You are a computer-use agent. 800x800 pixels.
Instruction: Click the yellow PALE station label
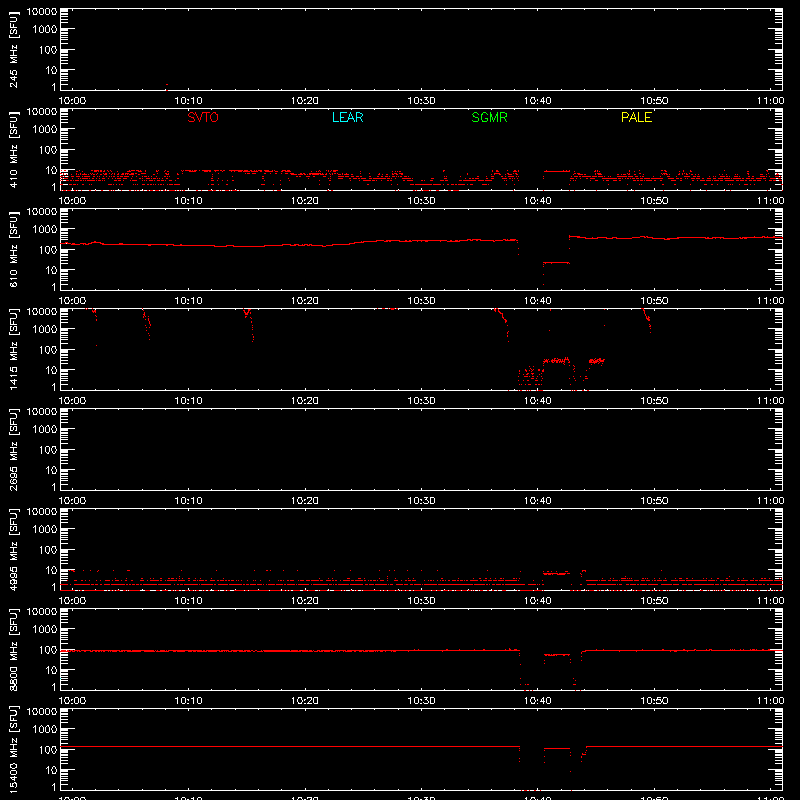point(636,117)
